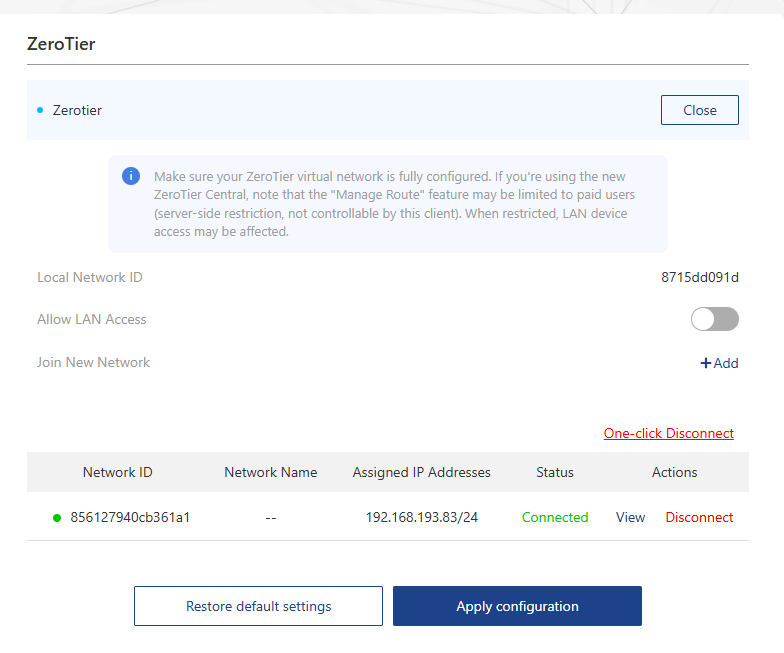Click the ZeroTier configuration notice text

tap(394, 204)
